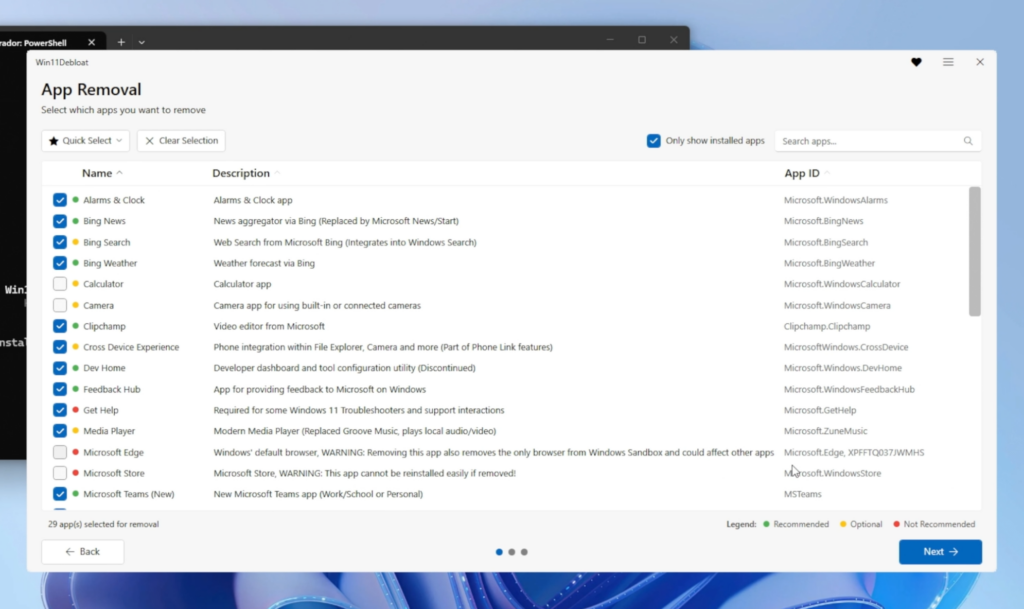This screenshot has width=1024, height=609.
Task: Uncheck the Cross Device Experience checkbox
Action: click(59, 347)
